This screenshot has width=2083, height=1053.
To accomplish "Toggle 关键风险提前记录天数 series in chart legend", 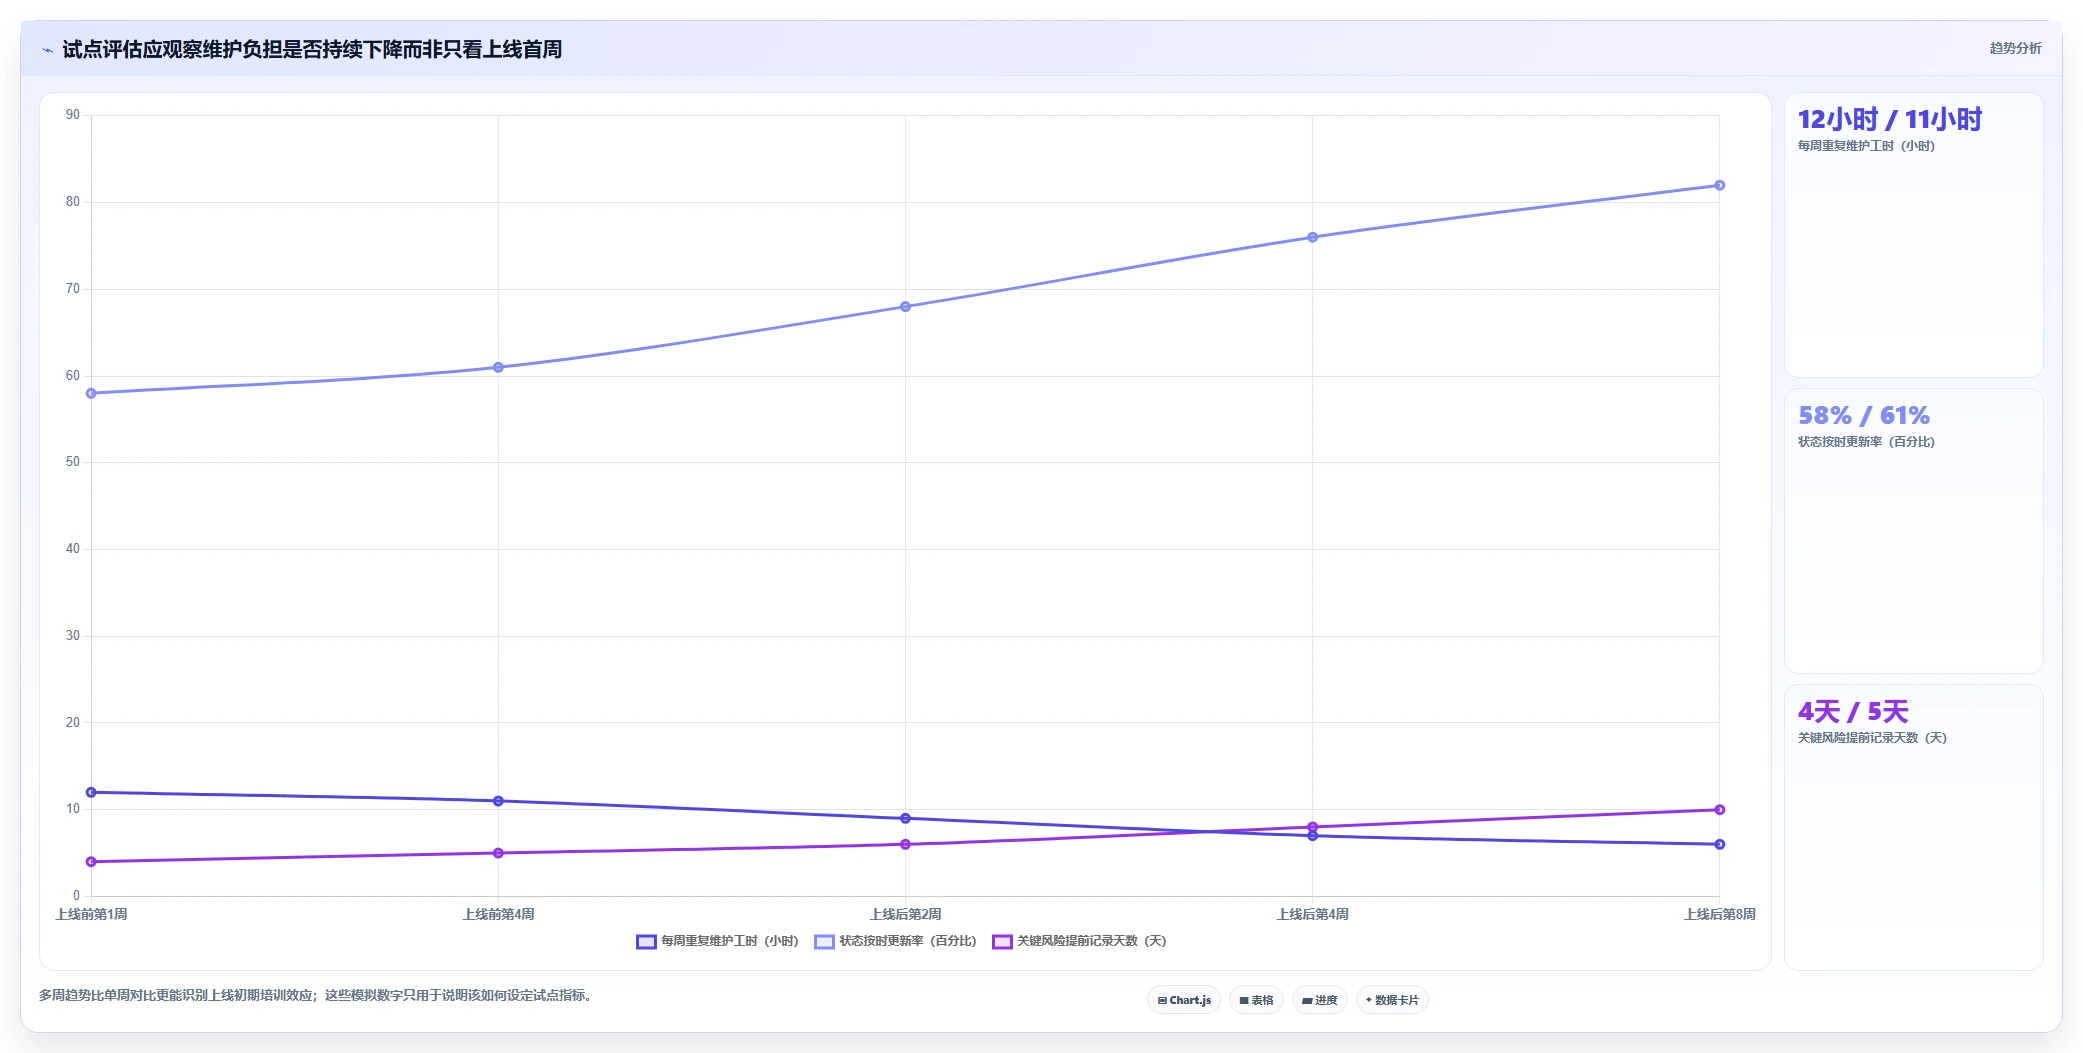I will (x=1079, y=941).
